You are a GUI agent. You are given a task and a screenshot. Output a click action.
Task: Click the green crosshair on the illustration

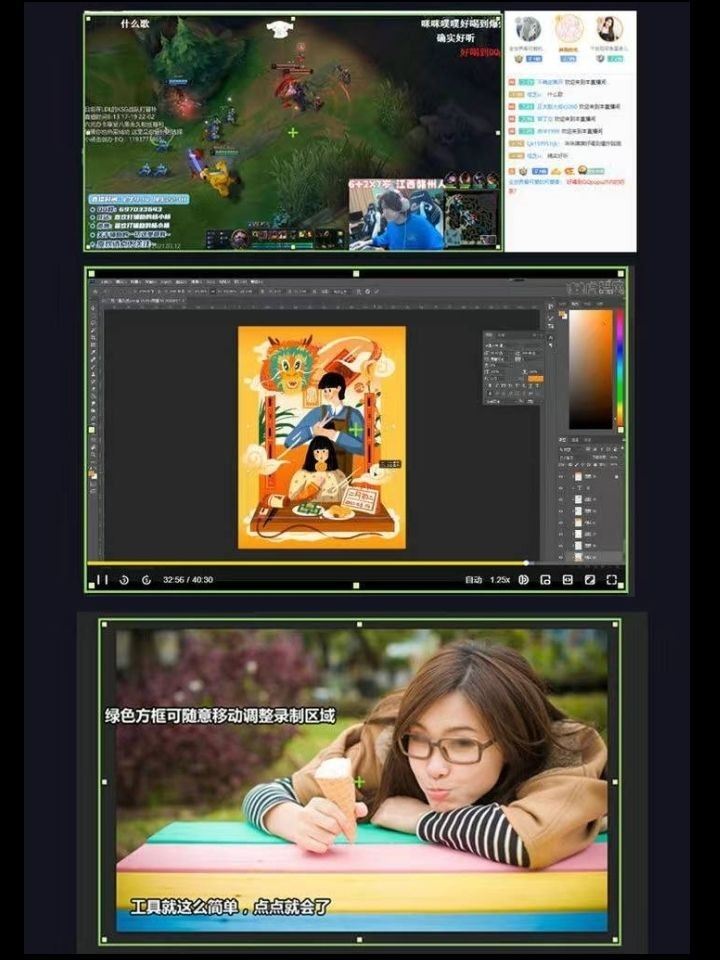point(354,429)
